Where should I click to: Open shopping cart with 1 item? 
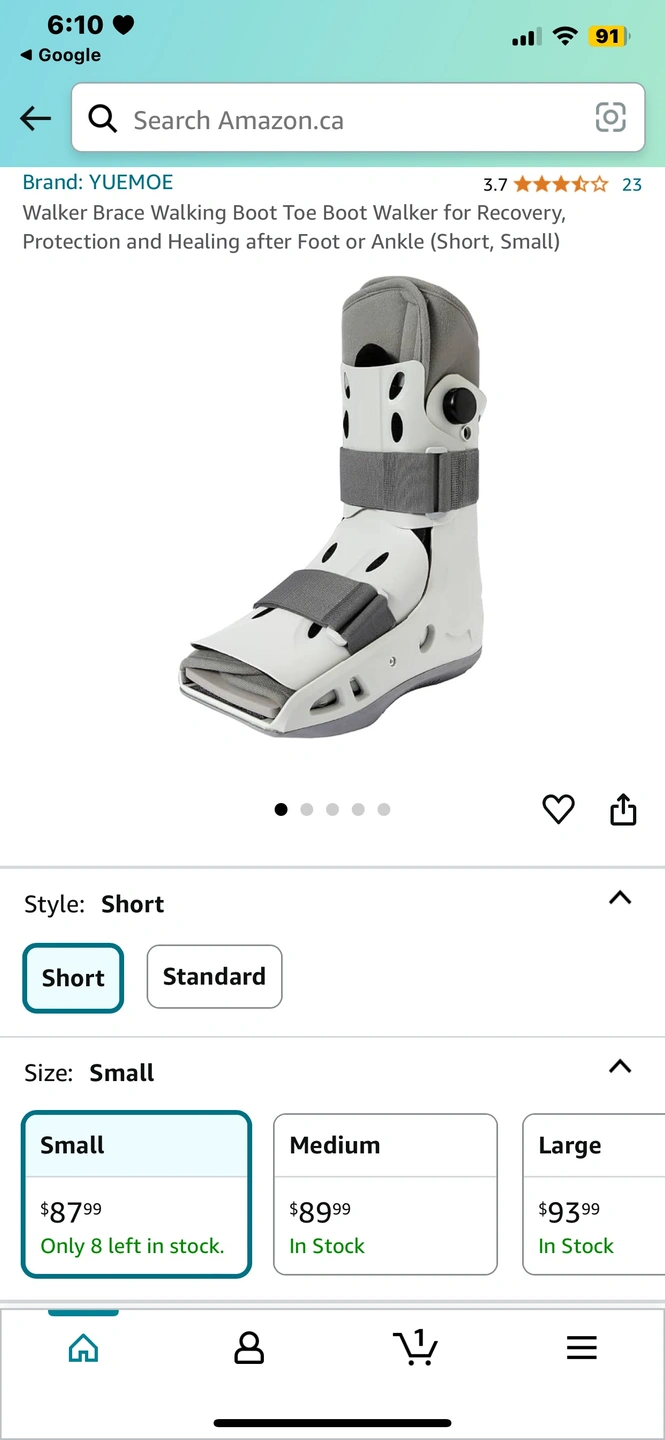click(x=415, y=1347)
